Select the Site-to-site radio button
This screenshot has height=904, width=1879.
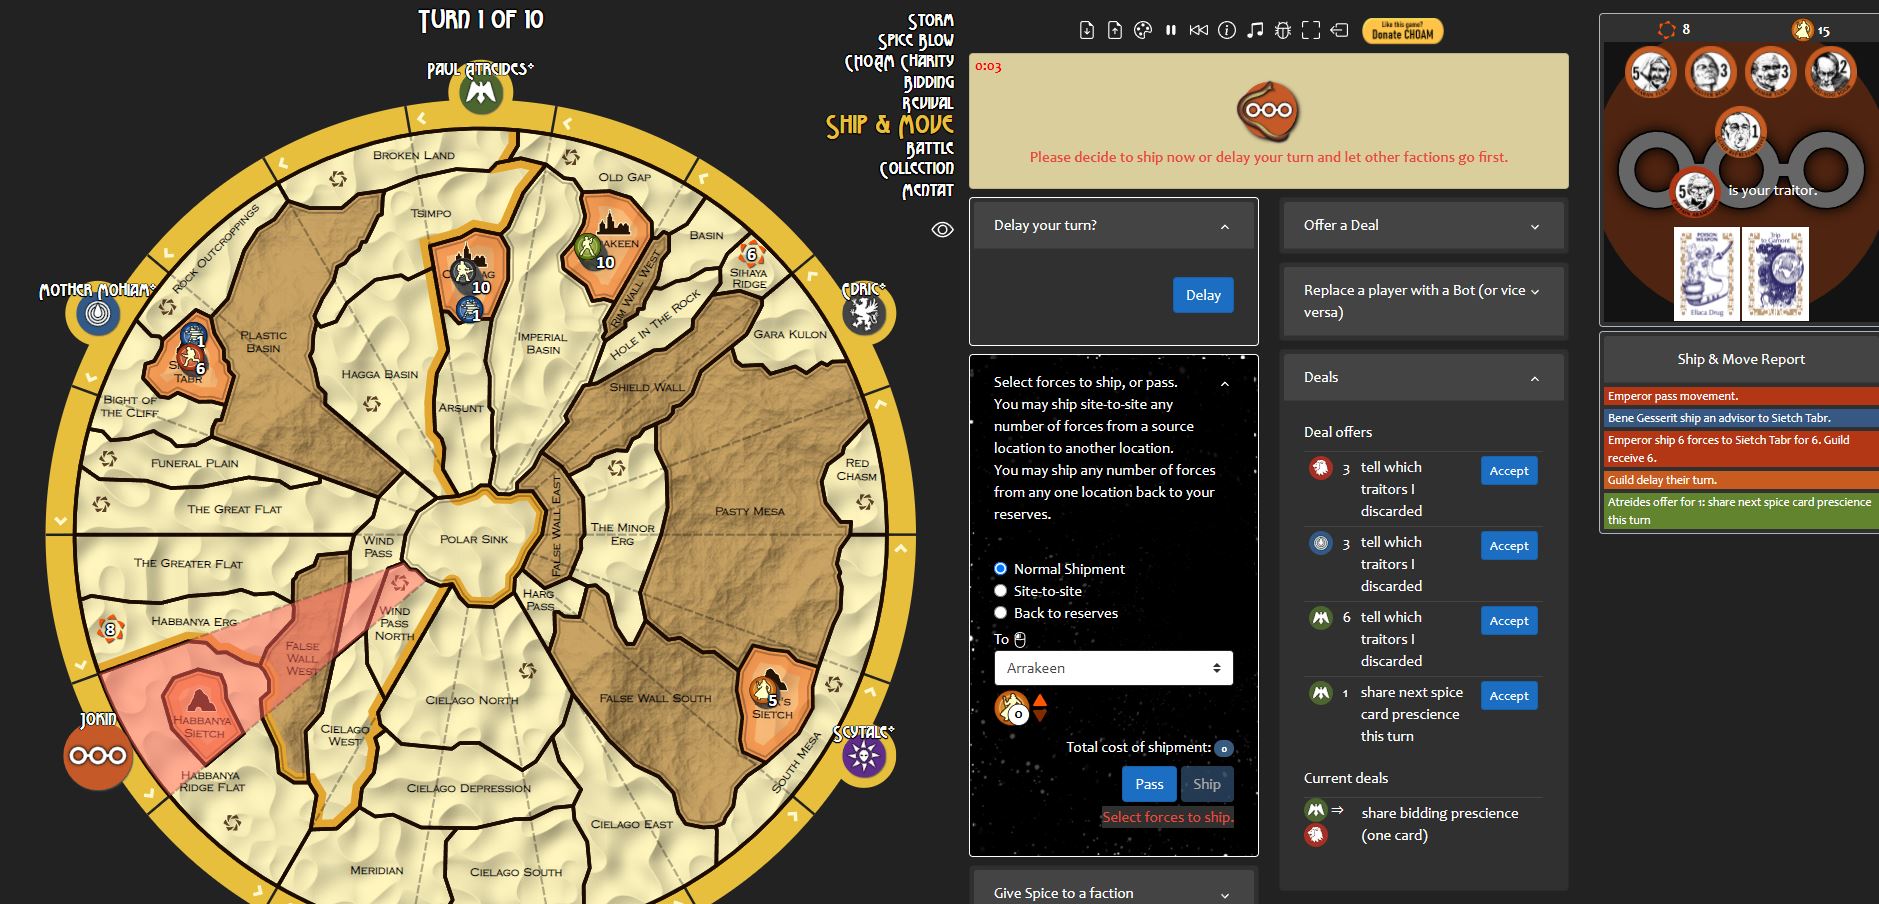point(1000,591)
